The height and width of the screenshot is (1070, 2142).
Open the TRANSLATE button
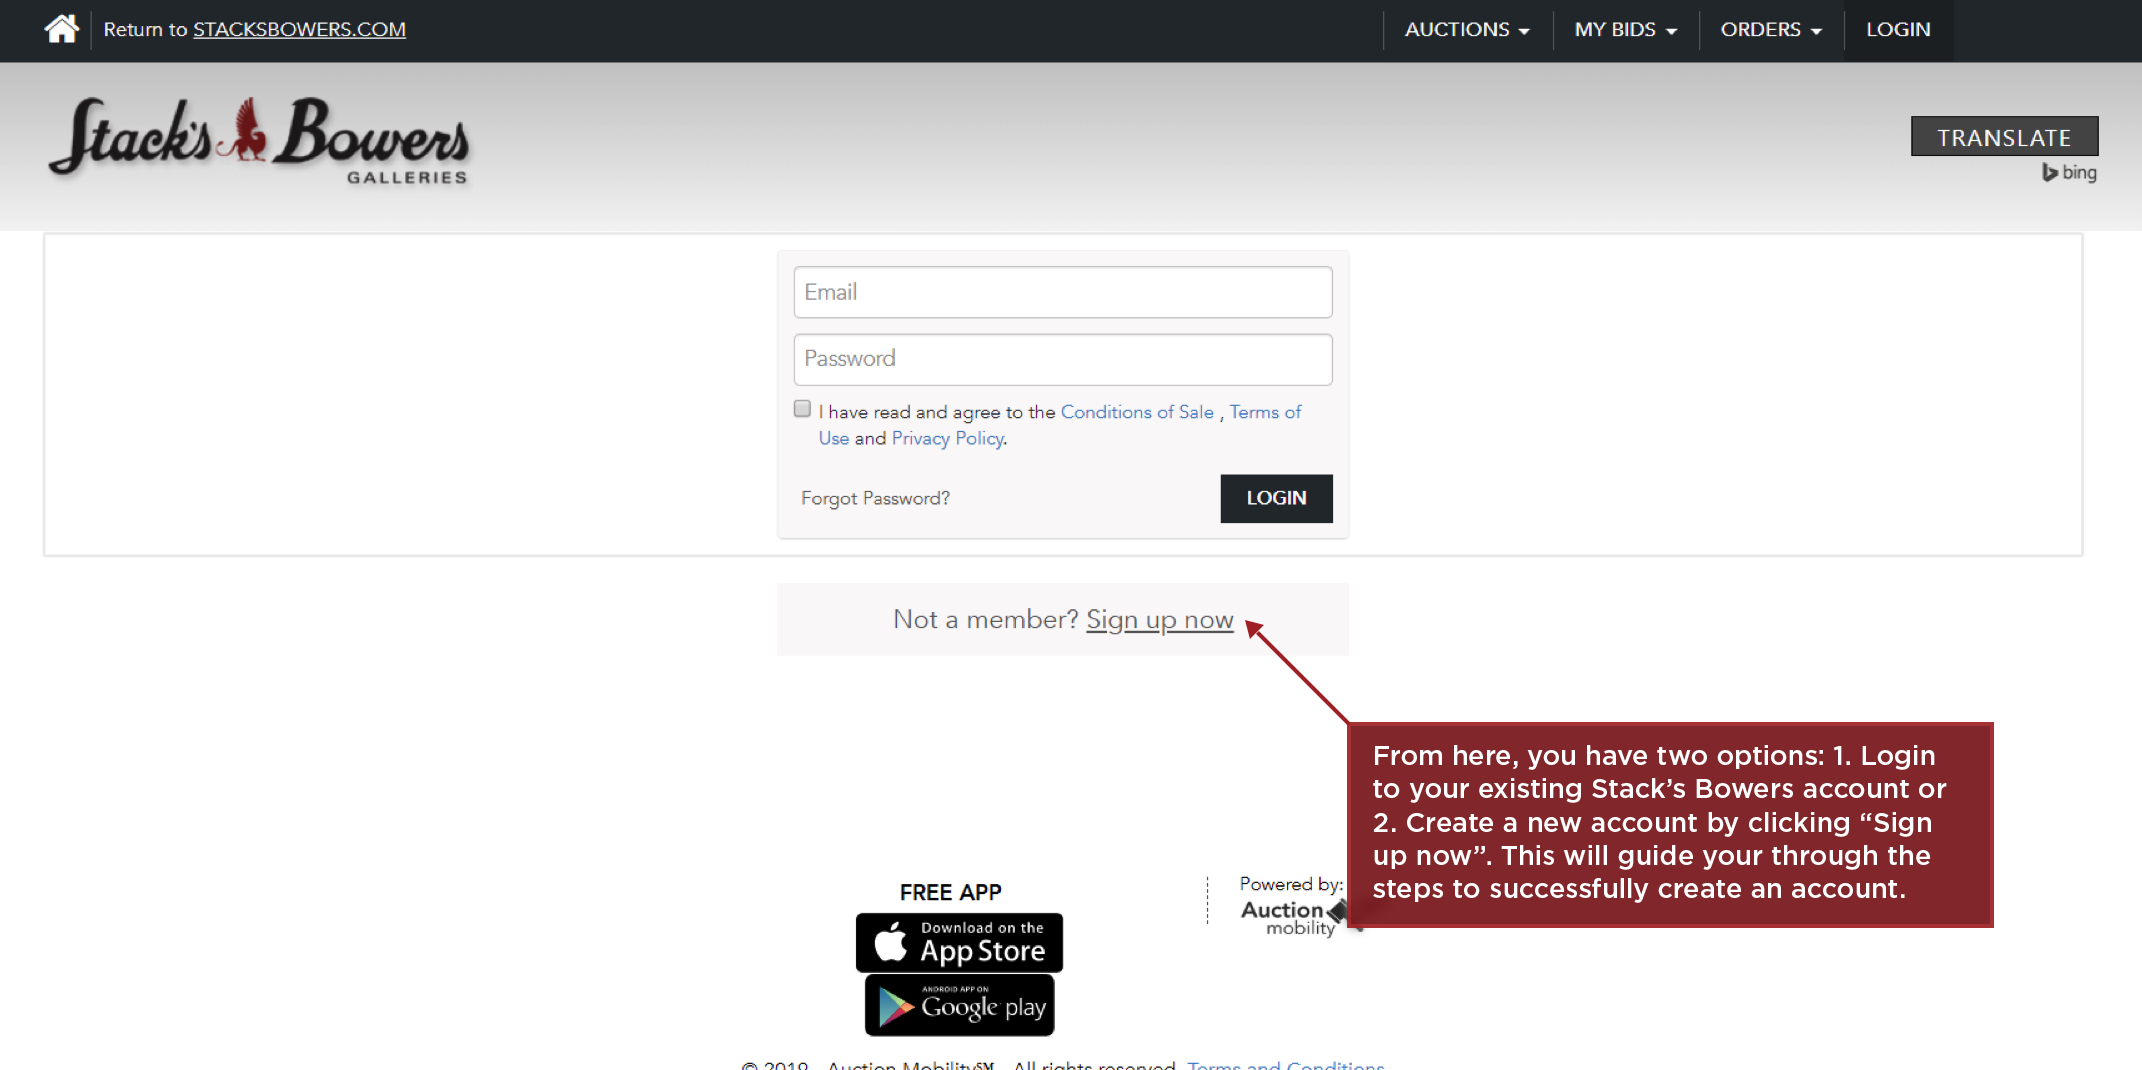pos(2004,137)
